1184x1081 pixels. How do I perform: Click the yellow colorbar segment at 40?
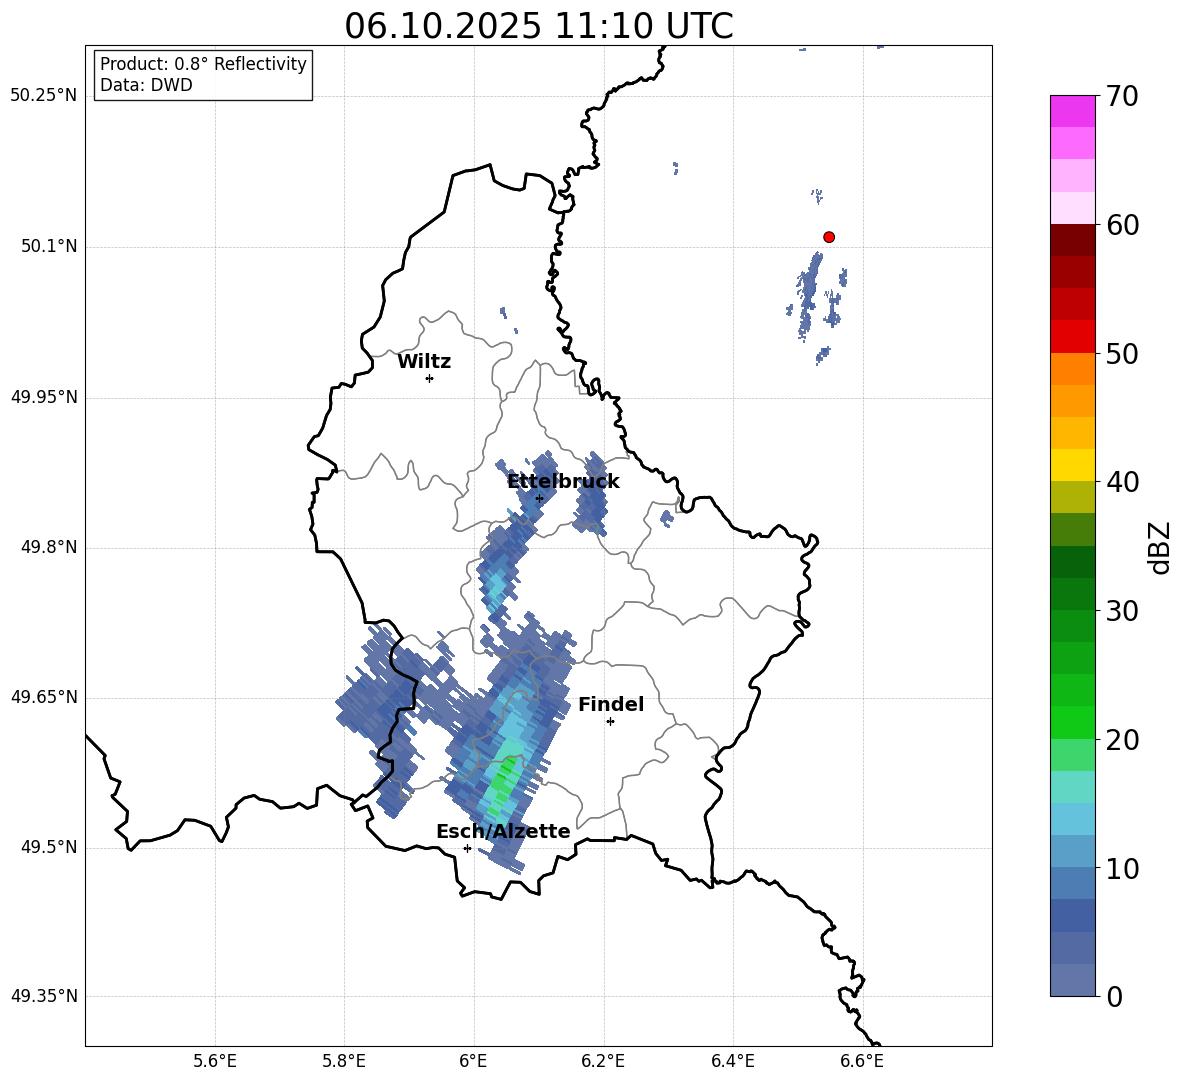(1072, 466)
